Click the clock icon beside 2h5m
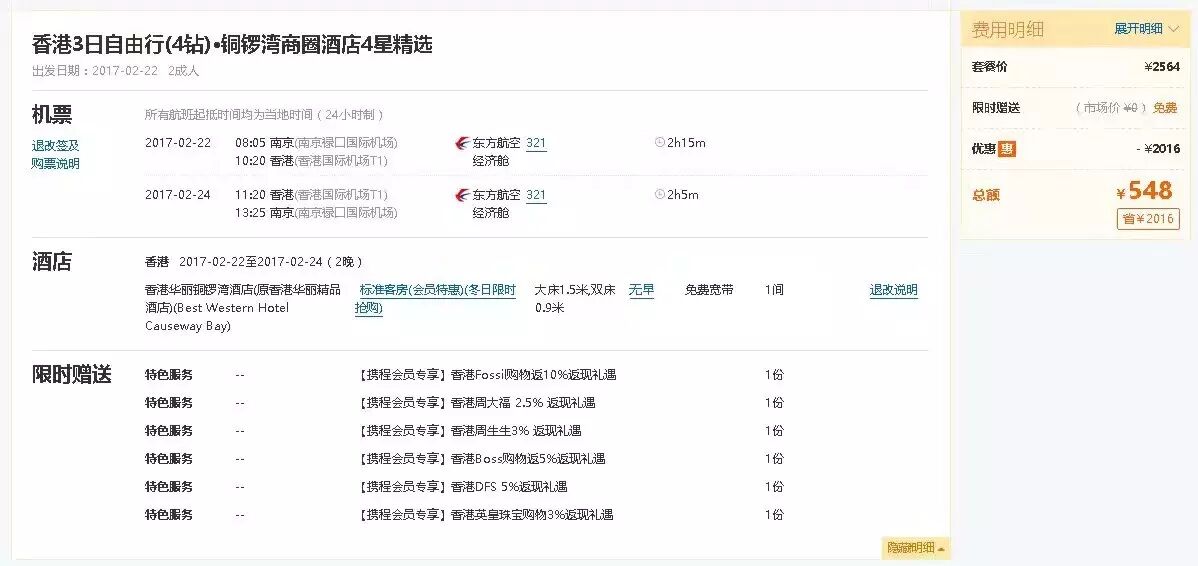This screenshot has height=566, width=1198. pyautogui.click(x=659, y=194)
